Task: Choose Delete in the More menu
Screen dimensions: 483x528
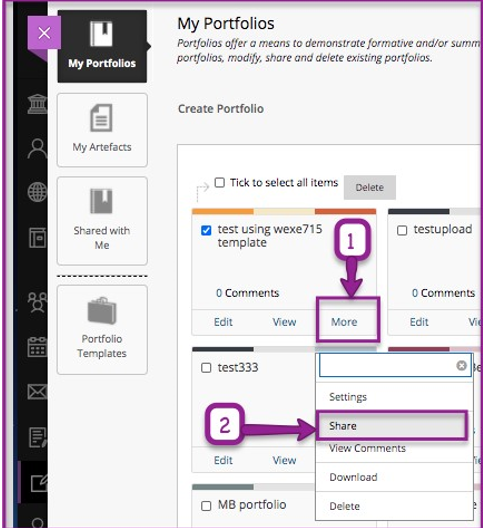Action: 394,506
